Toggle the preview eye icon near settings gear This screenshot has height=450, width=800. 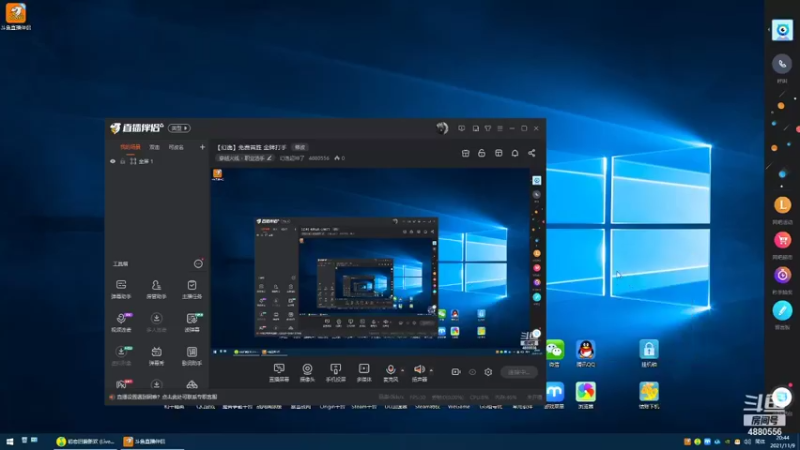pos(472,372)
